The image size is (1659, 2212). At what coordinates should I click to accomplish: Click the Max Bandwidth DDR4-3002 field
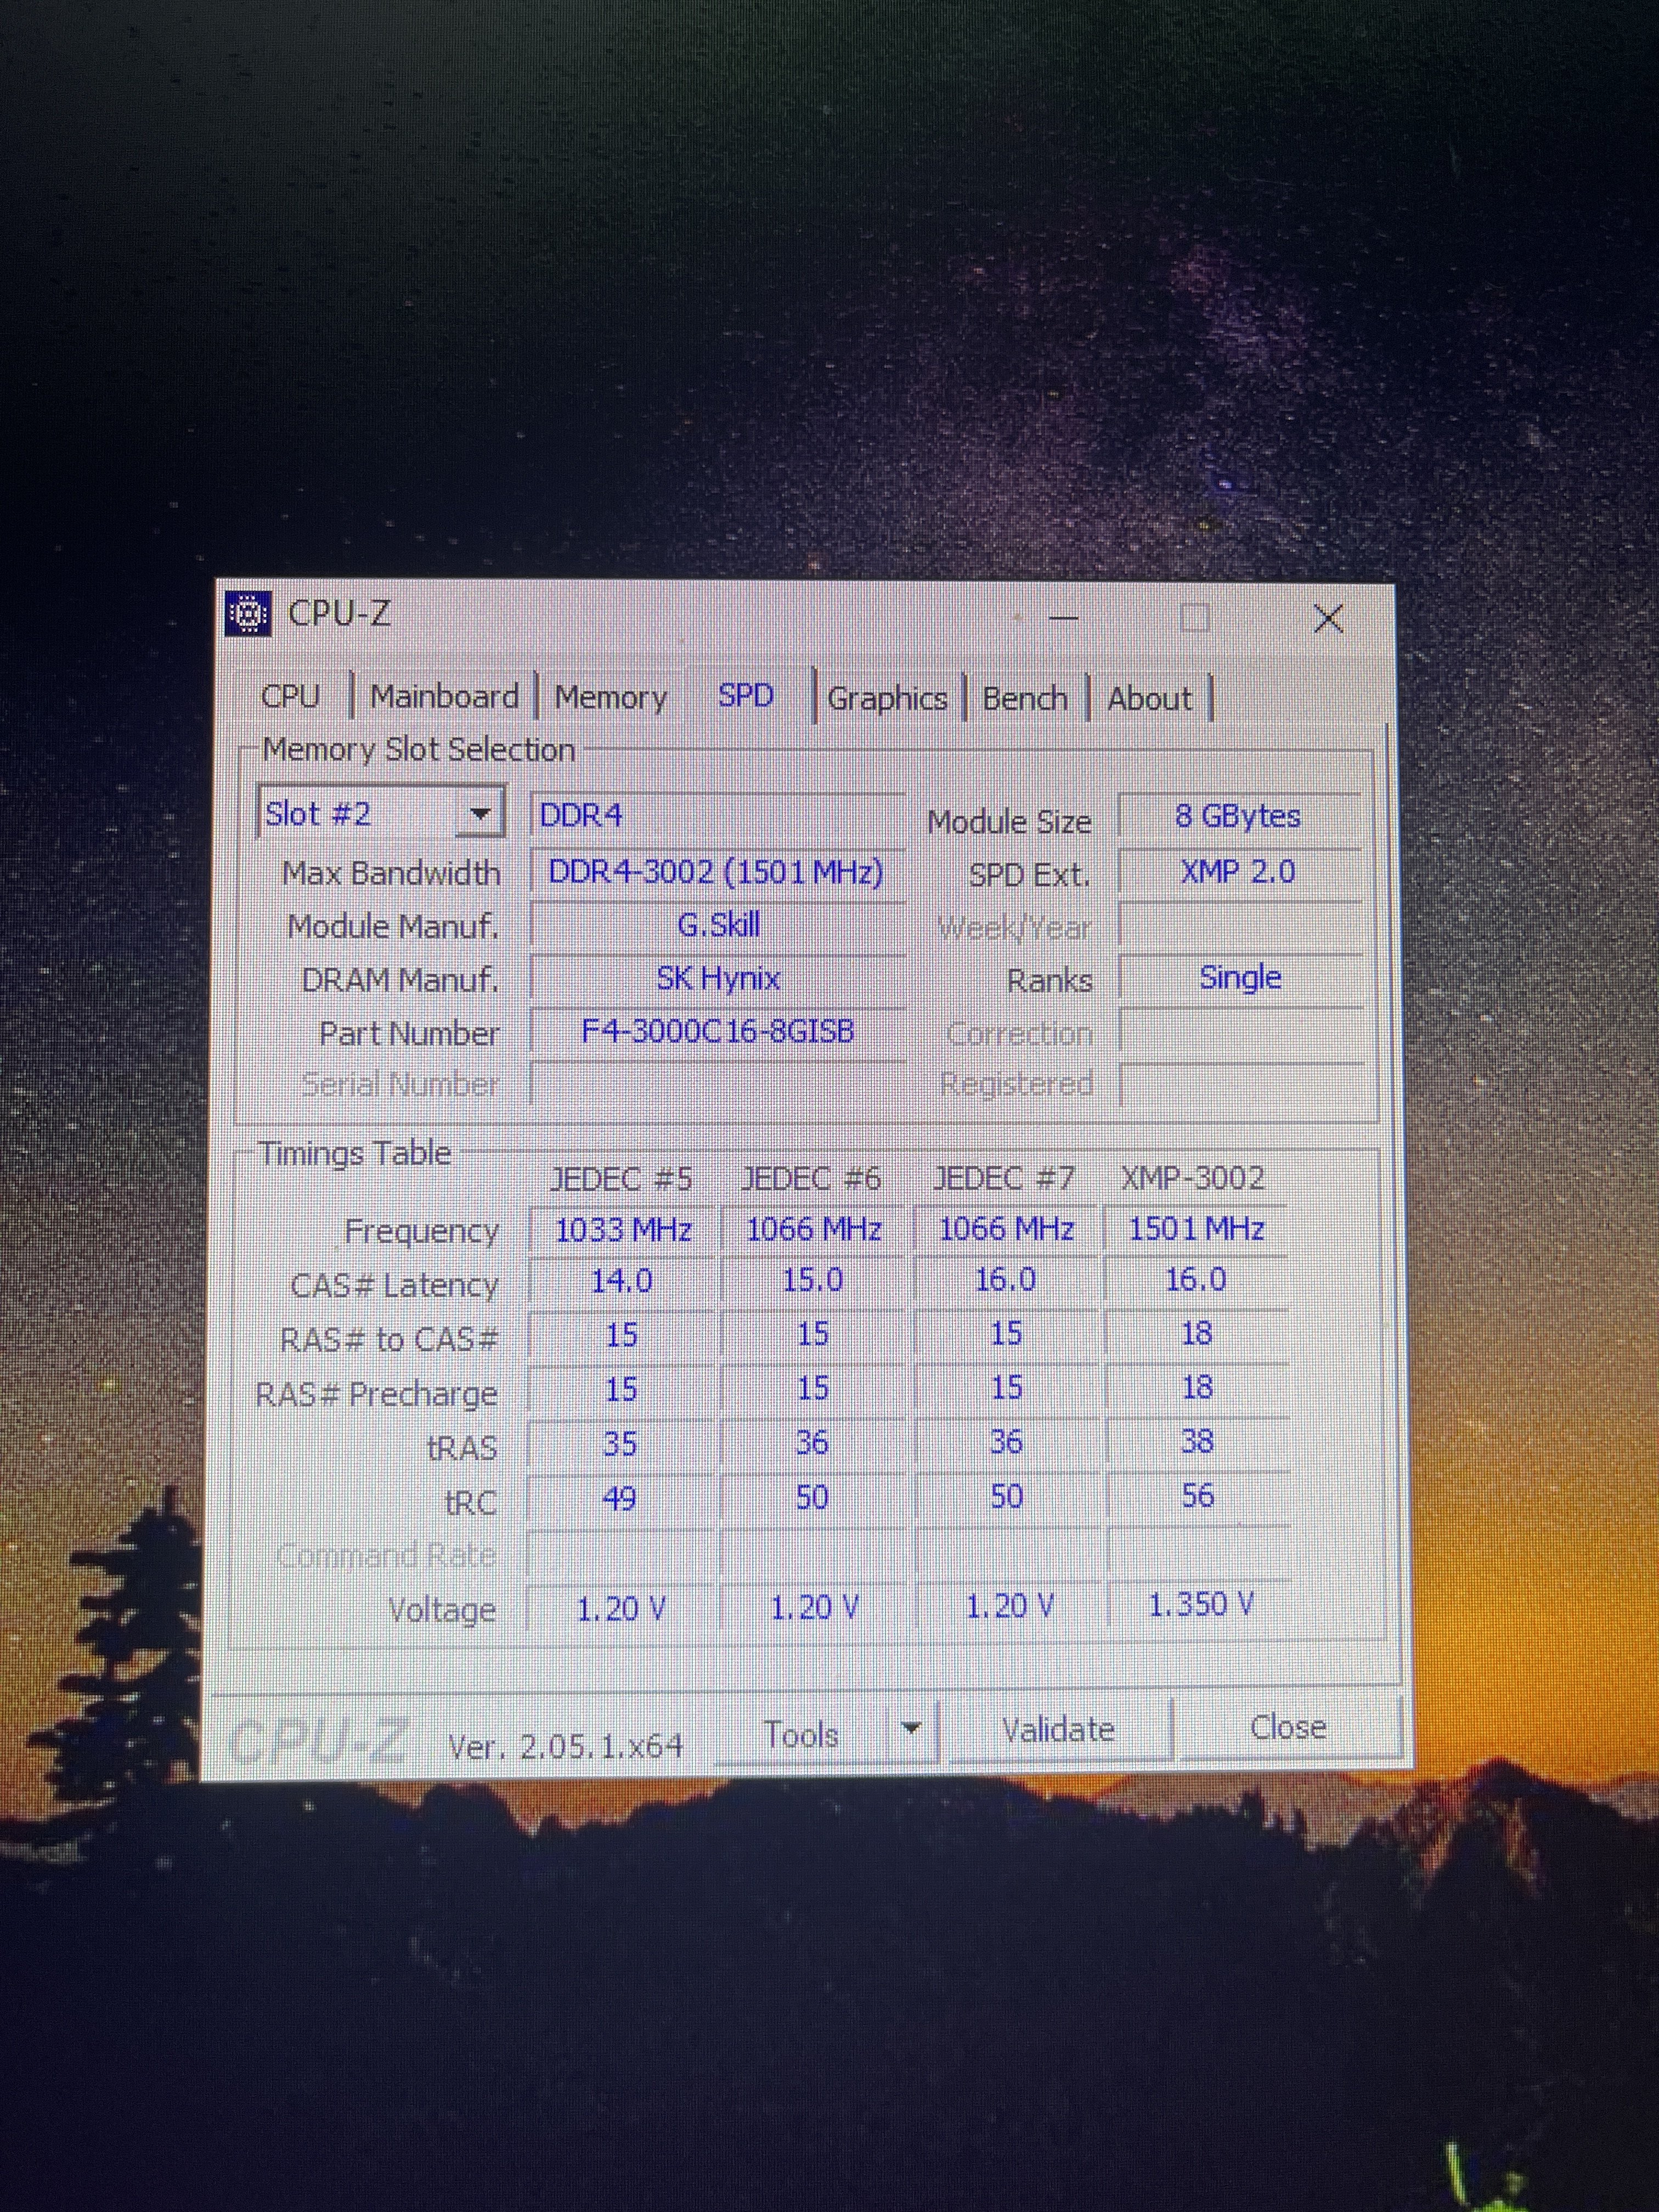tap(716, 872)
